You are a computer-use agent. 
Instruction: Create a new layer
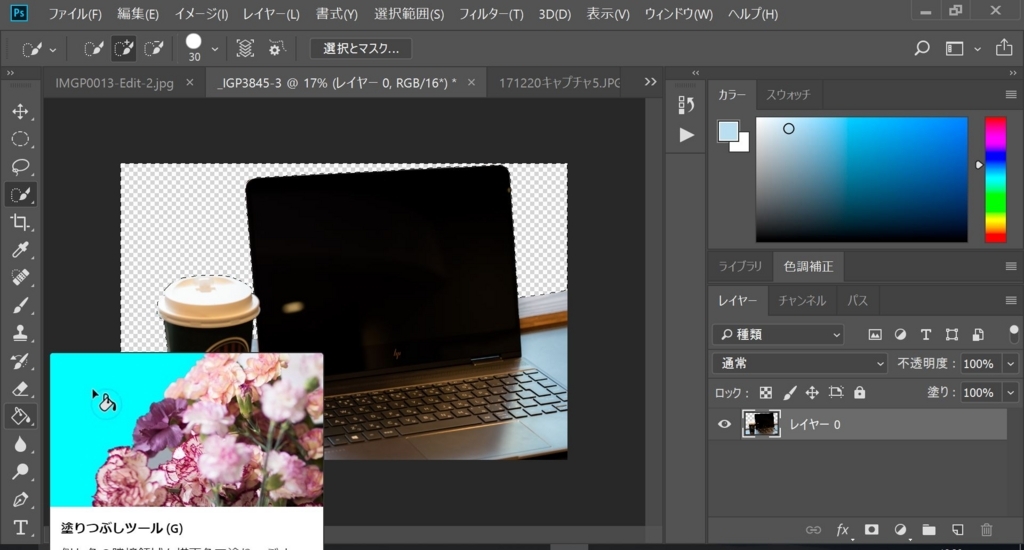point(957,530)
